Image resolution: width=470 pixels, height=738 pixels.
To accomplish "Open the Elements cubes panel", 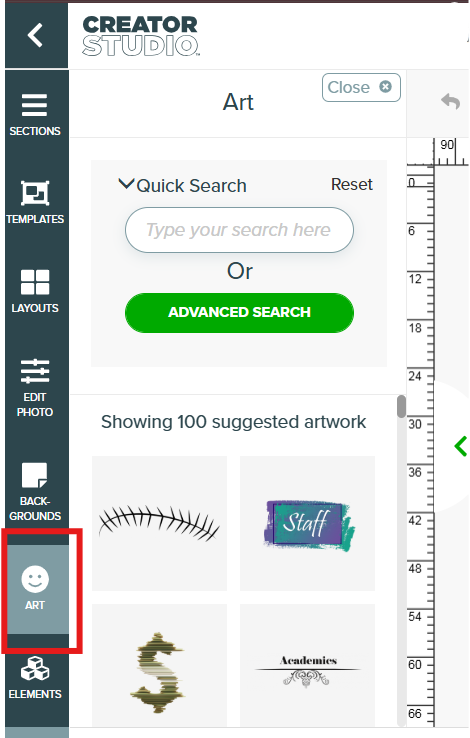I will [x=35, y=677].
